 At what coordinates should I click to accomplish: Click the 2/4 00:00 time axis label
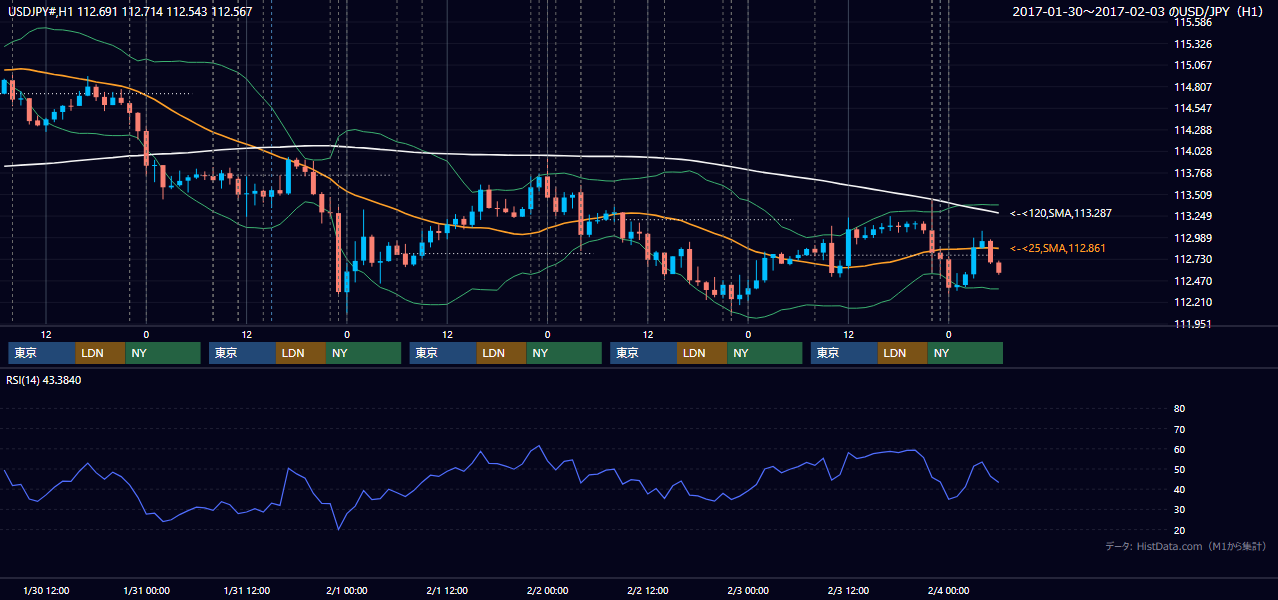click(x=949, y=590)
